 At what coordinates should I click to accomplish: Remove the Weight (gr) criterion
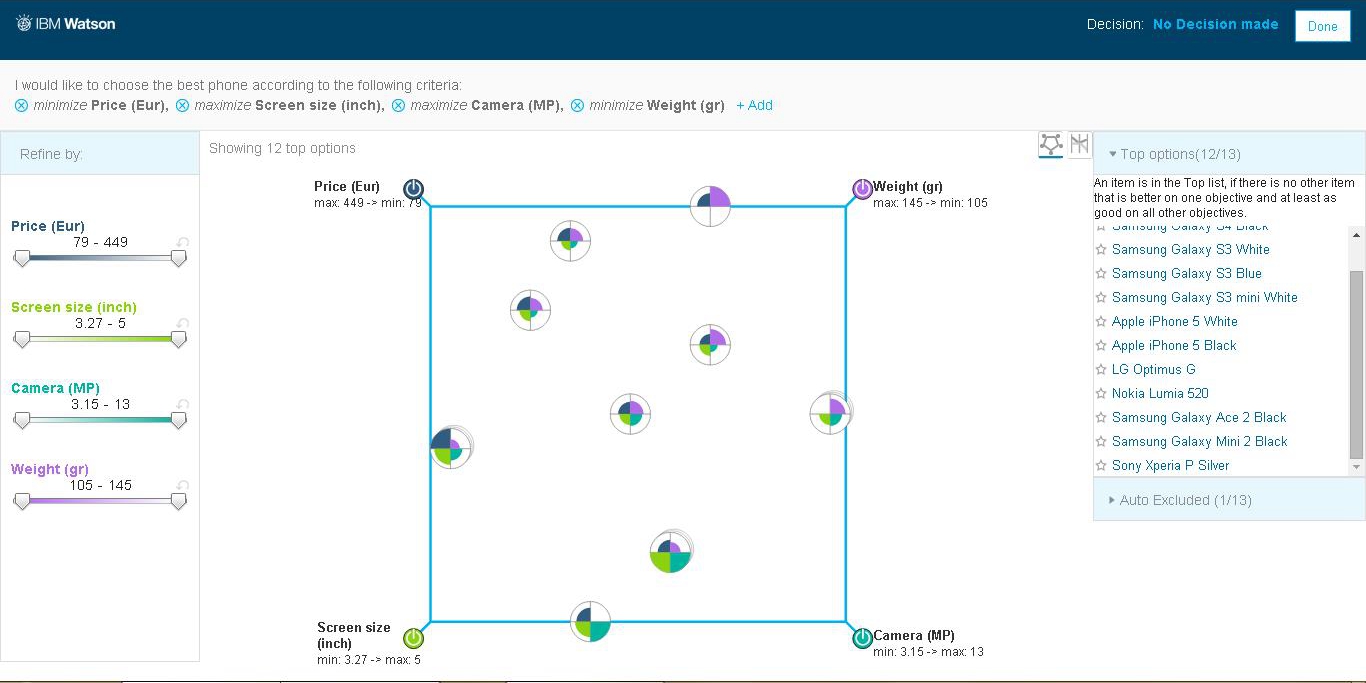point(577,105)
